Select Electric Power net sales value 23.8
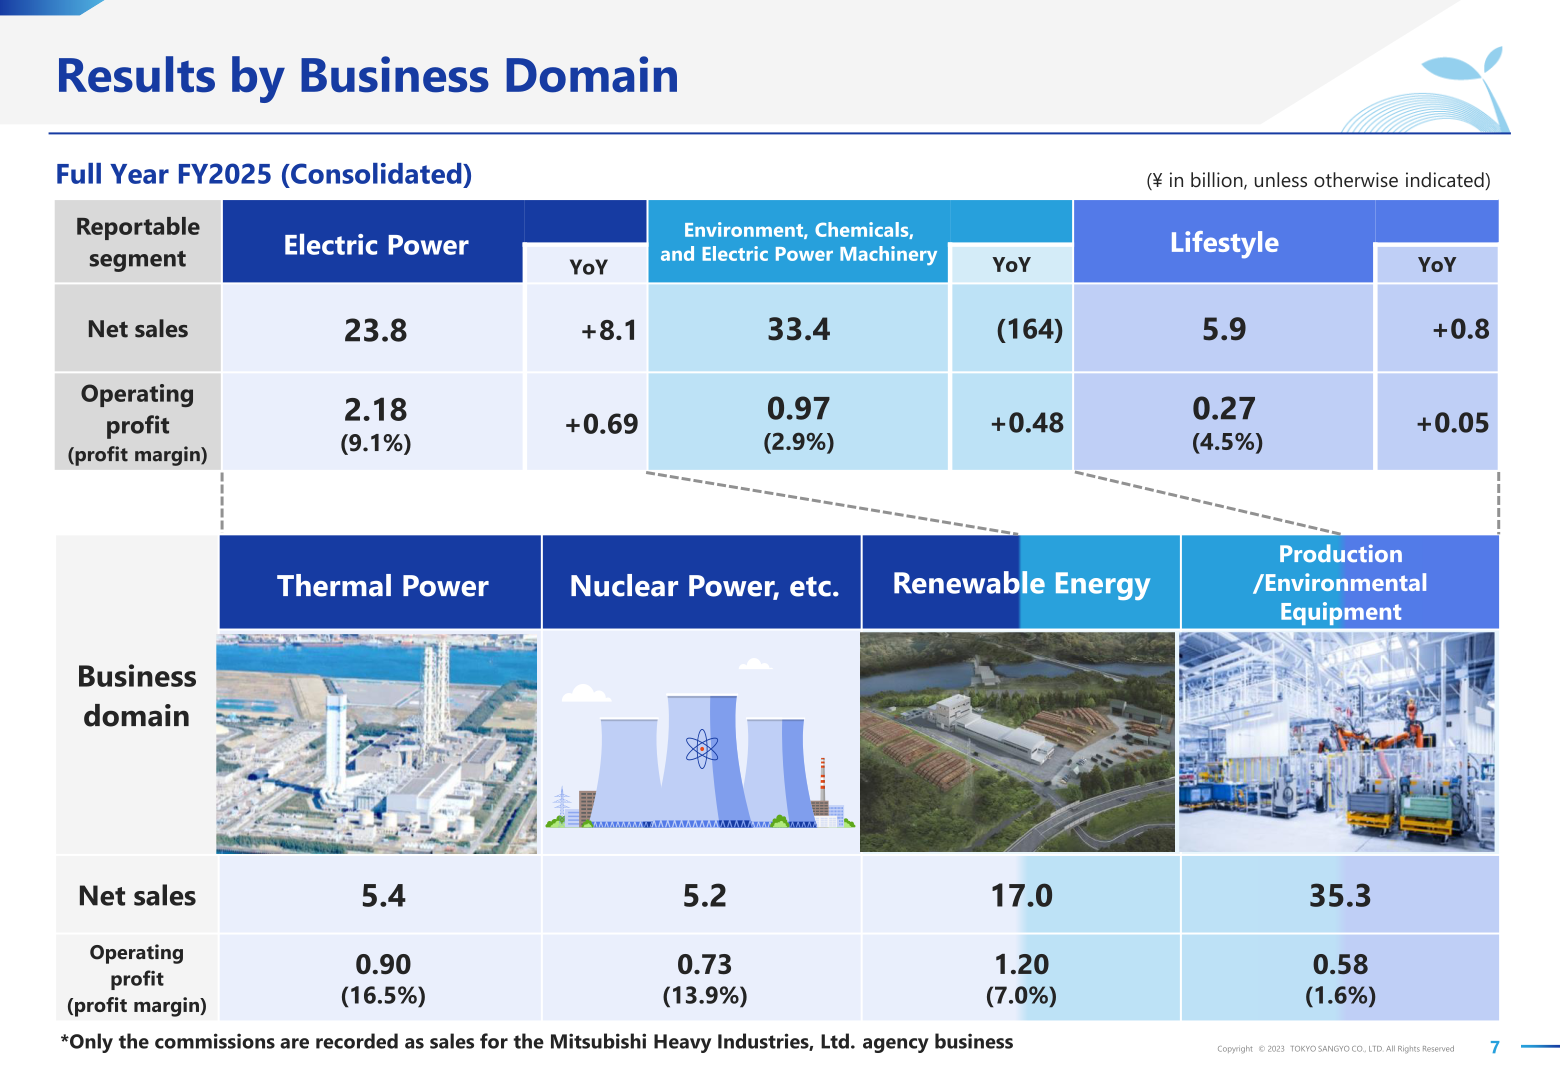The width and height of the screenshot is (1560, 1080). [x=375, y=330]
